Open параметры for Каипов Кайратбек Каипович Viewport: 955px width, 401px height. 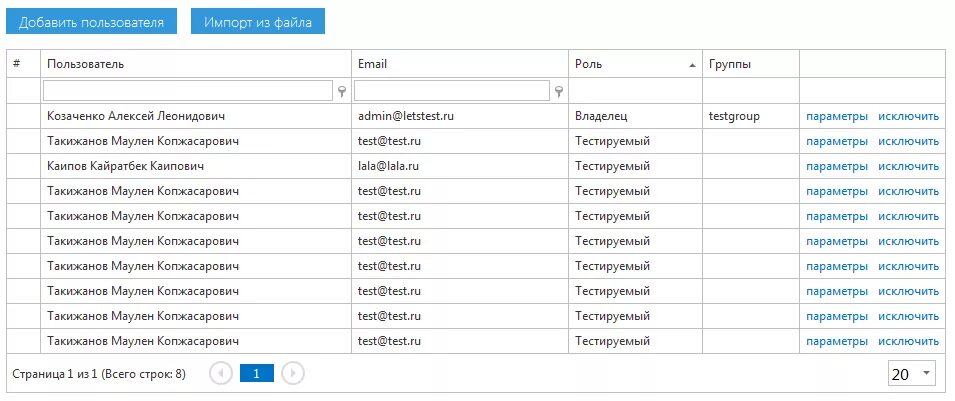[837, 166]
